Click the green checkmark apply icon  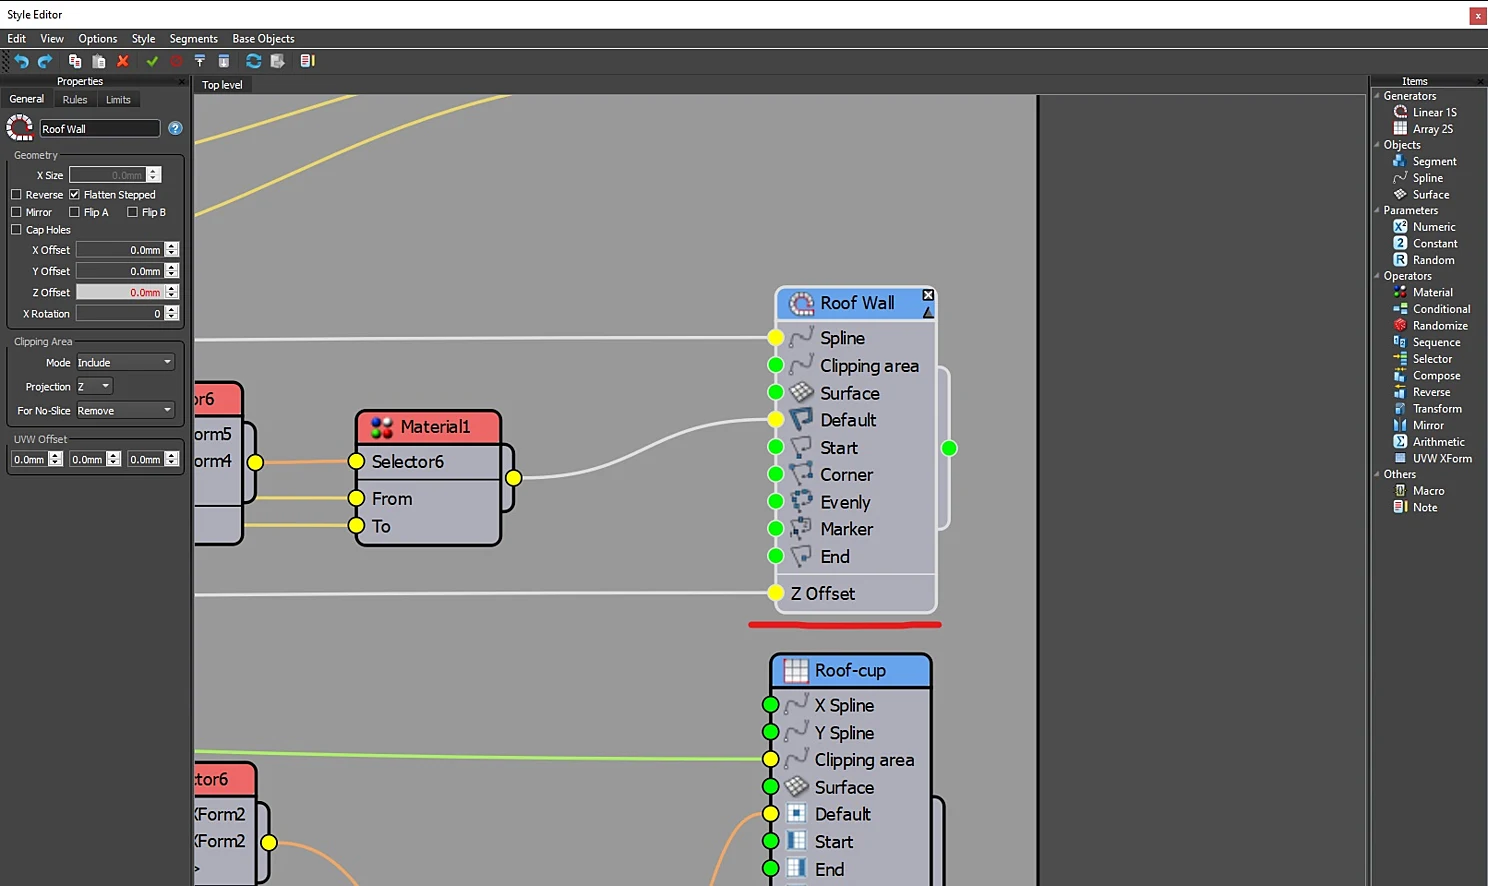point(152,61)
